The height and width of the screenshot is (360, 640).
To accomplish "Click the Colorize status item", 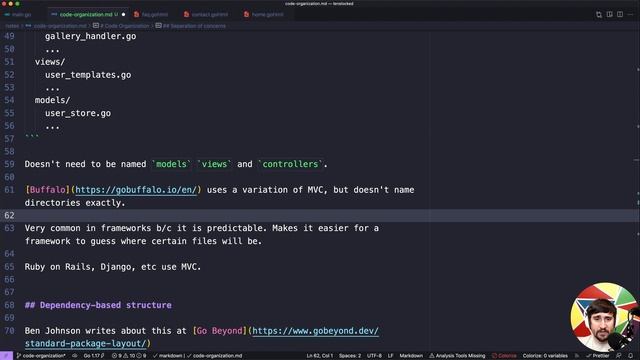I will coord(504,356).
